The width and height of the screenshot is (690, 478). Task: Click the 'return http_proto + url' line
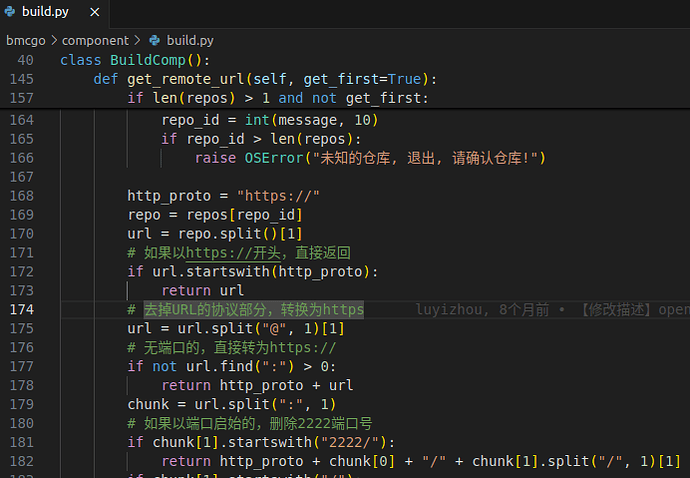[257, 386]
